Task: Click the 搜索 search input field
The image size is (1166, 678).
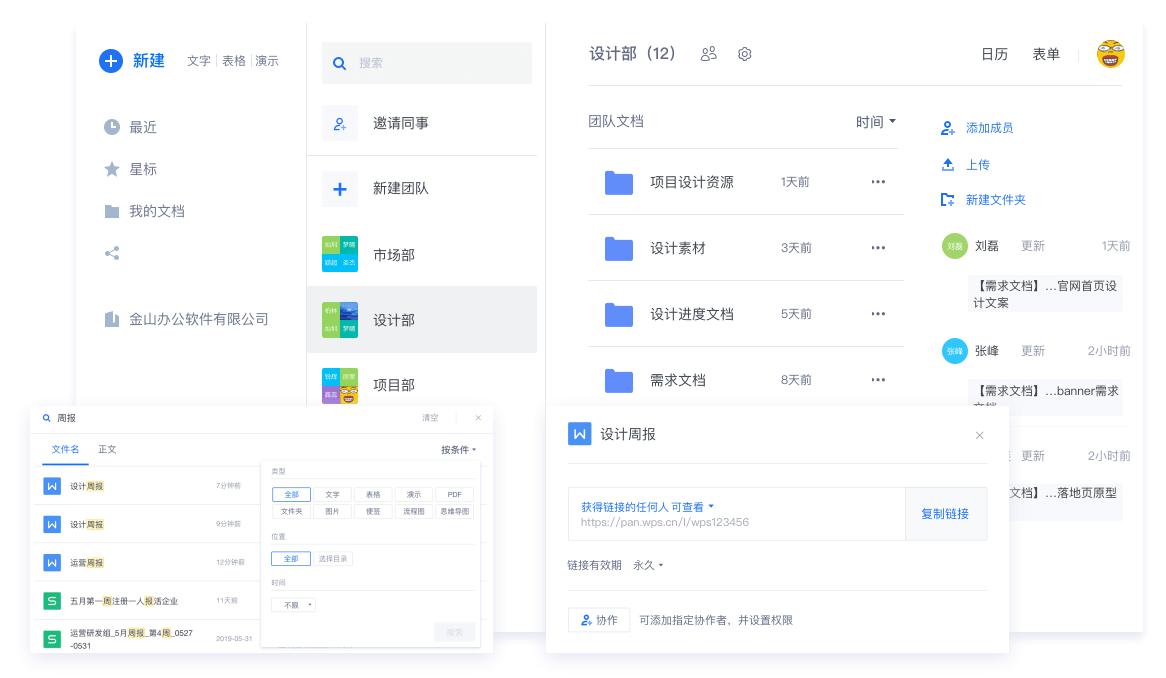Action: (x=427, y=62)
